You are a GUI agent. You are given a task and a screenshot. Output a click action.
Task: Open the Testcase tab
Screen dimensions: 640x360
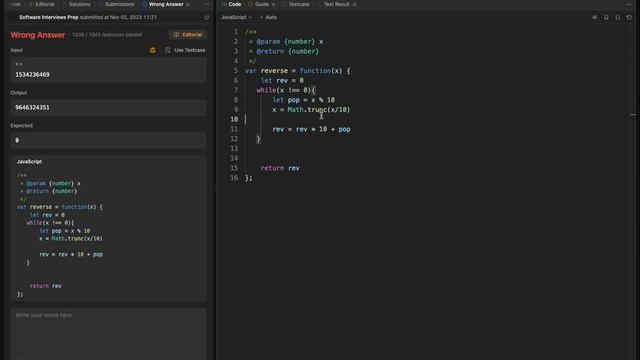pos(299,4)
